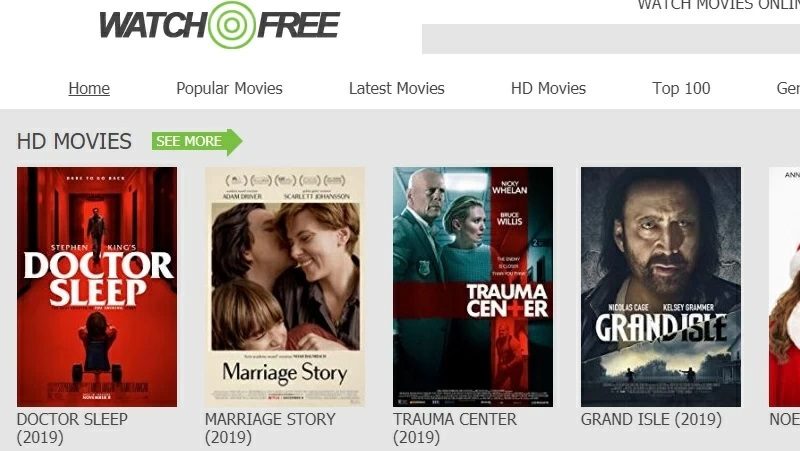Image resolution: width=800 pixels, height=451 pixels.
Task: Click the Doctor Sleep (2019) title link
Action: tap(72, 428)
